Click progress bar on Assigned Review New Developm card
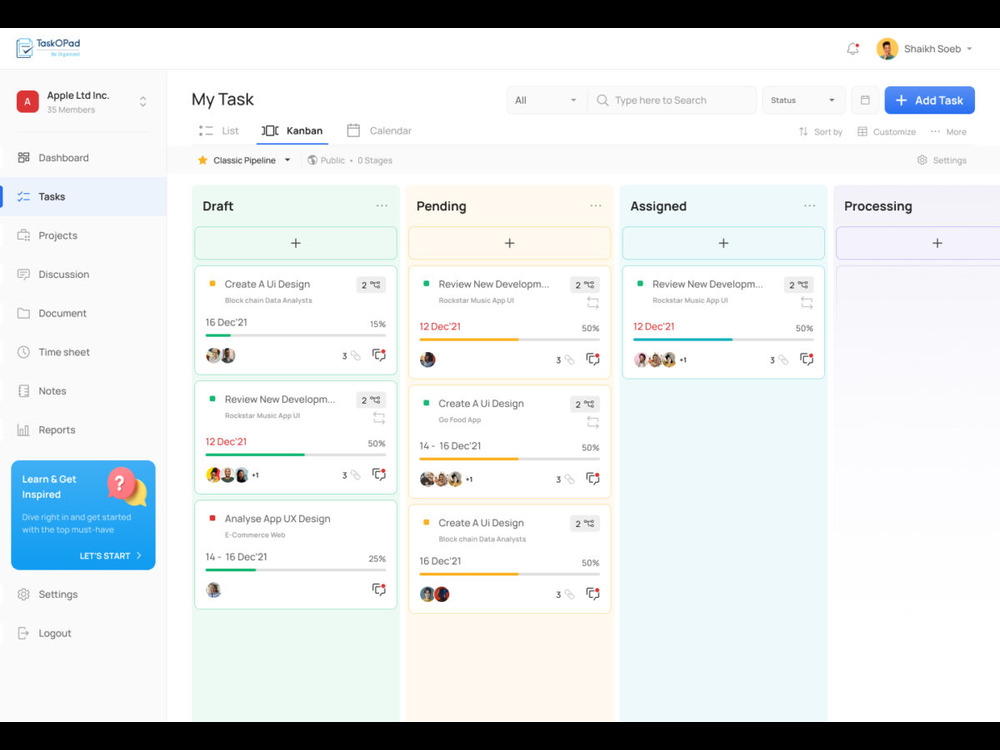The image size is (1000, 750). [x=723, y=340]
